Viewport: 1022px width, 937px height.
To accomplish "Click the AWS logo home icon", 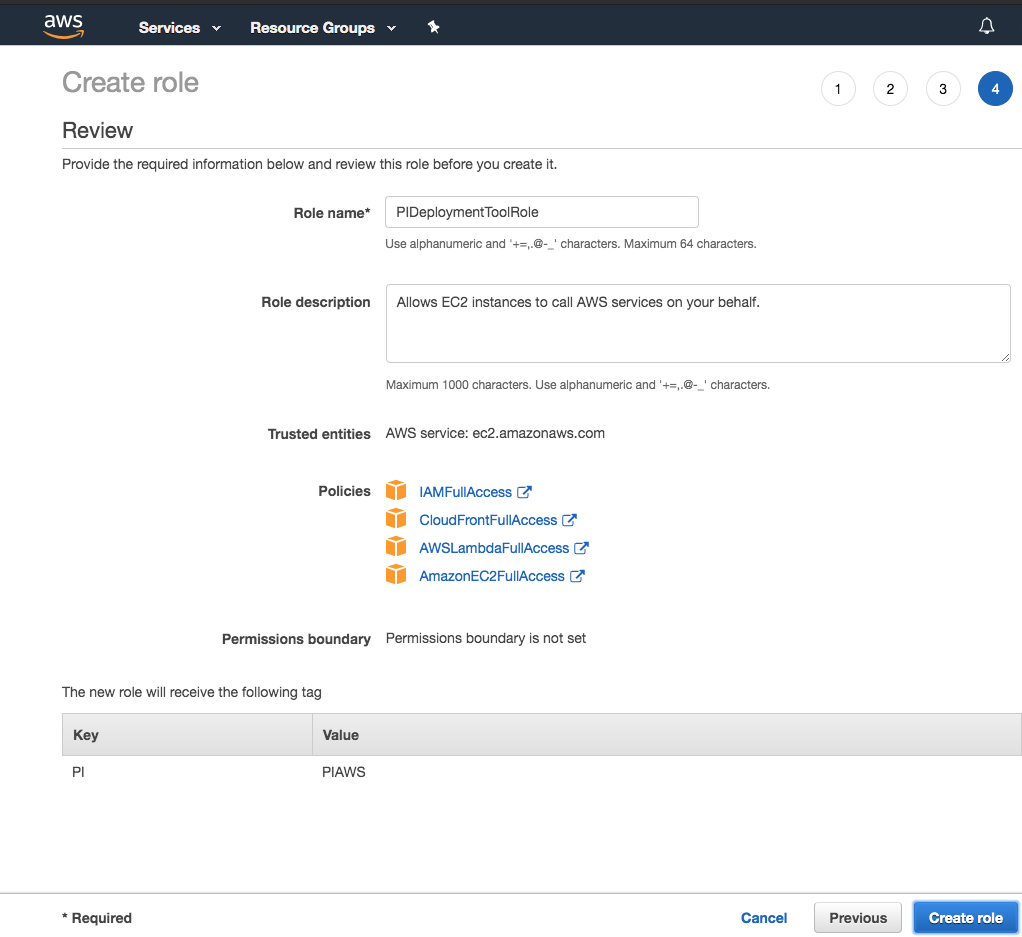I will [x=63, y=27].
